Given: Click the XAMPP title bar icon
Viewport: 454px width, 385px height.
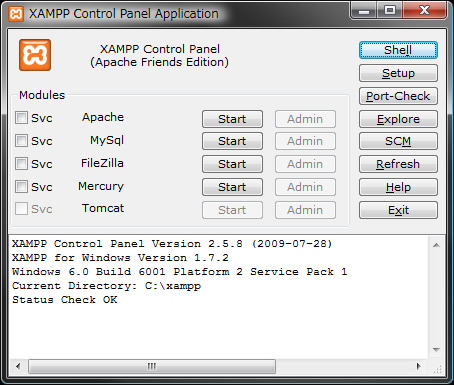Looking at the screenshot, I should coord(16,14).
